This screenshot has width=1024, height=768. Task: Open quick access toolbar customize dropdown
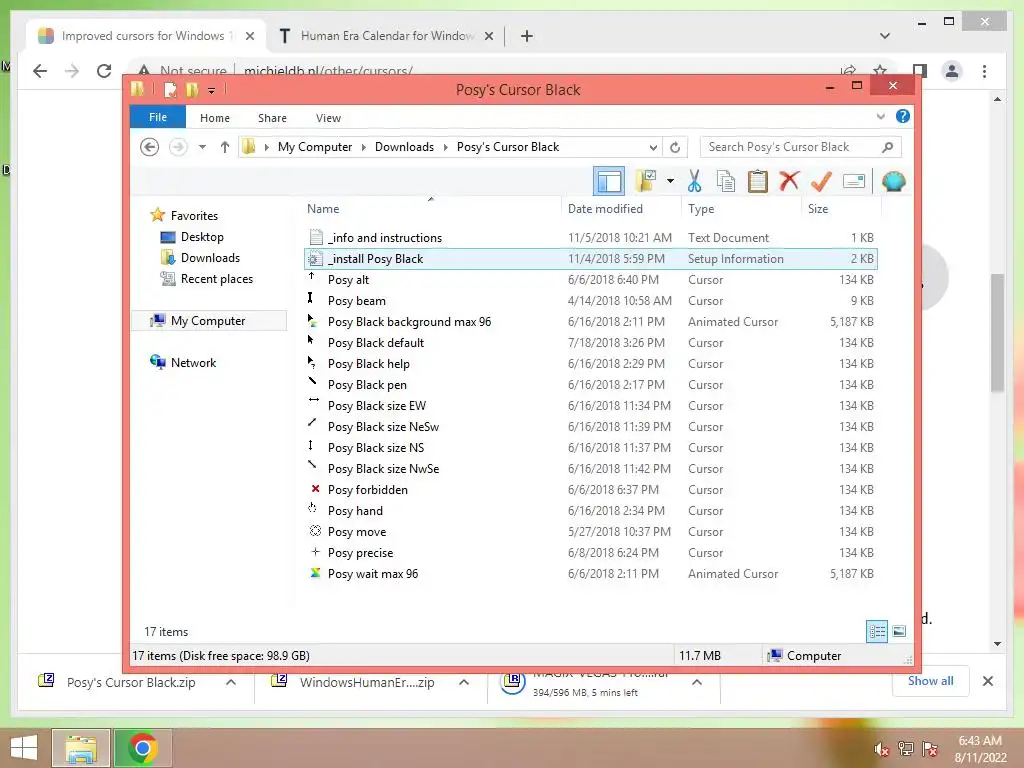211,90
